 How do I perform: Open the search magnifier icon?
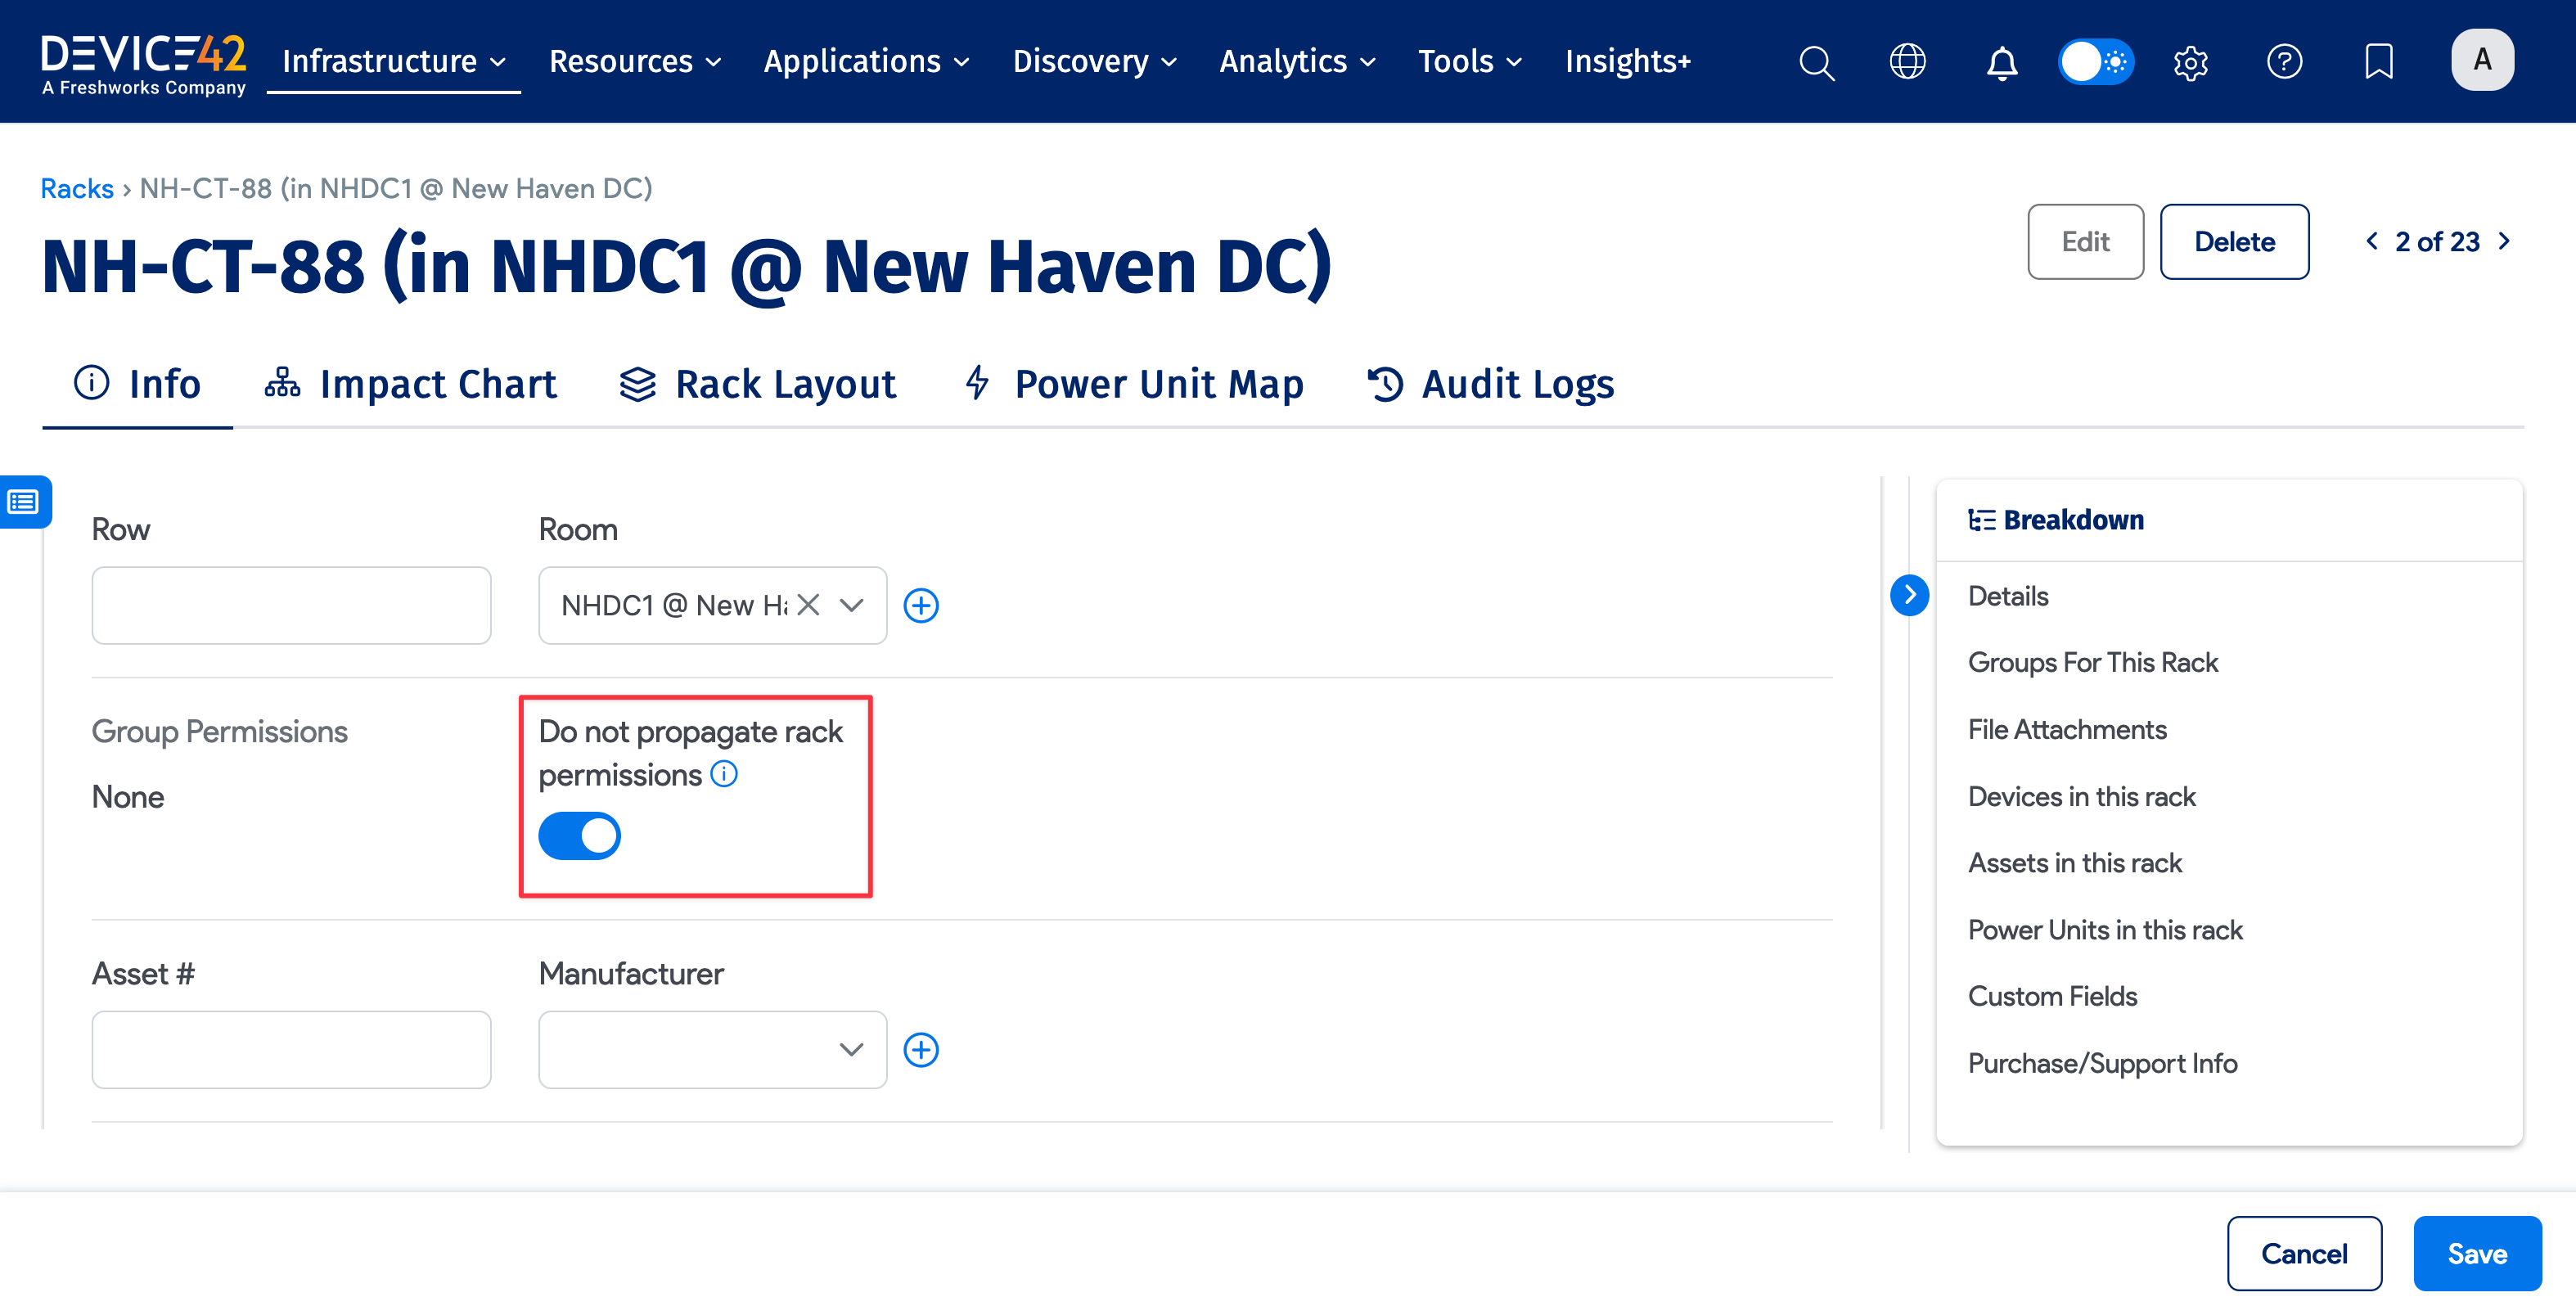[1816, 62]
